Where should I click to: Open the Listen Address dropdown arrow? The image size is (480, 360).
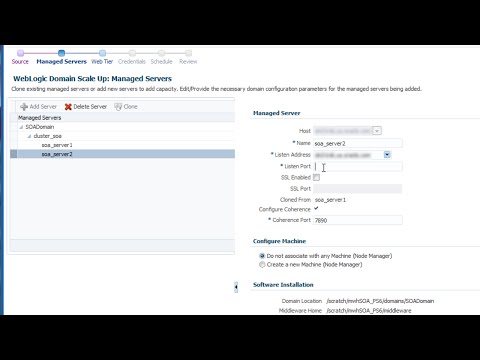[387, 154]
